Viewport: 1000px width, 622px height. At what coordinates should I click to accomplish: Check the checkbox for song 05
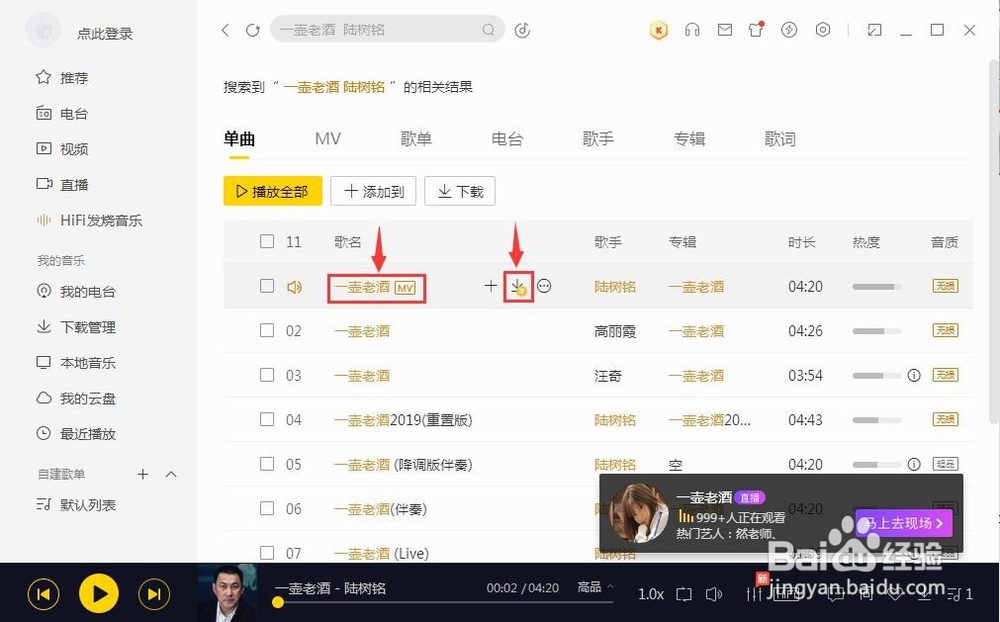267,463
